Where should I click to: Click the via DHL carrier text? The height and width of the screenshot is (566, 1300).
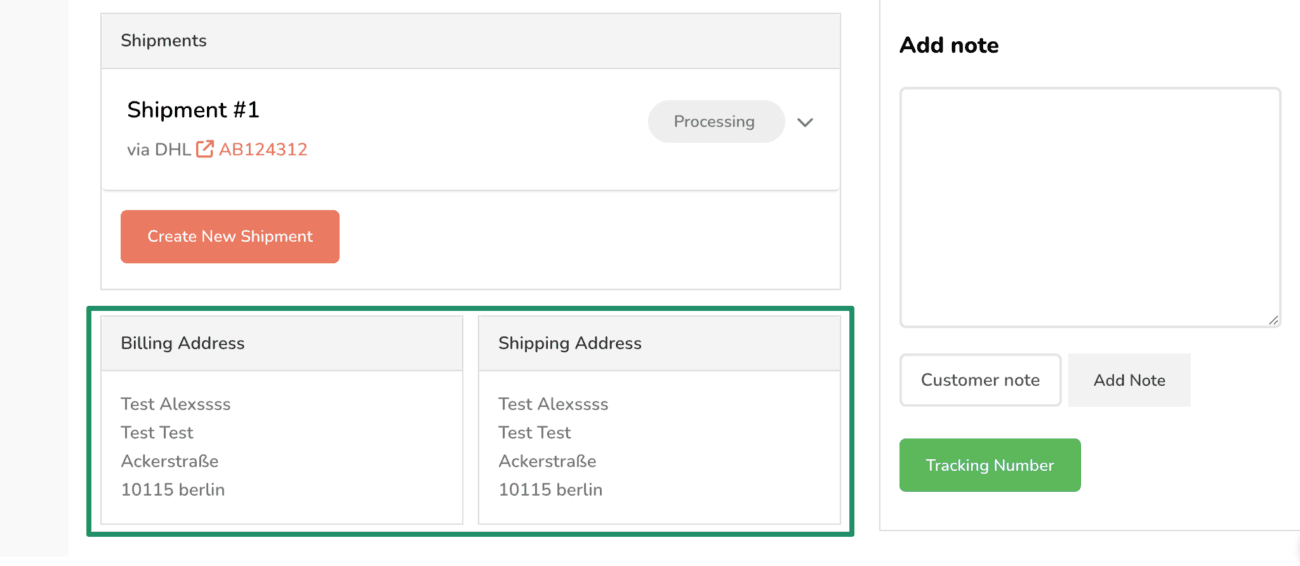pos(159,149)
